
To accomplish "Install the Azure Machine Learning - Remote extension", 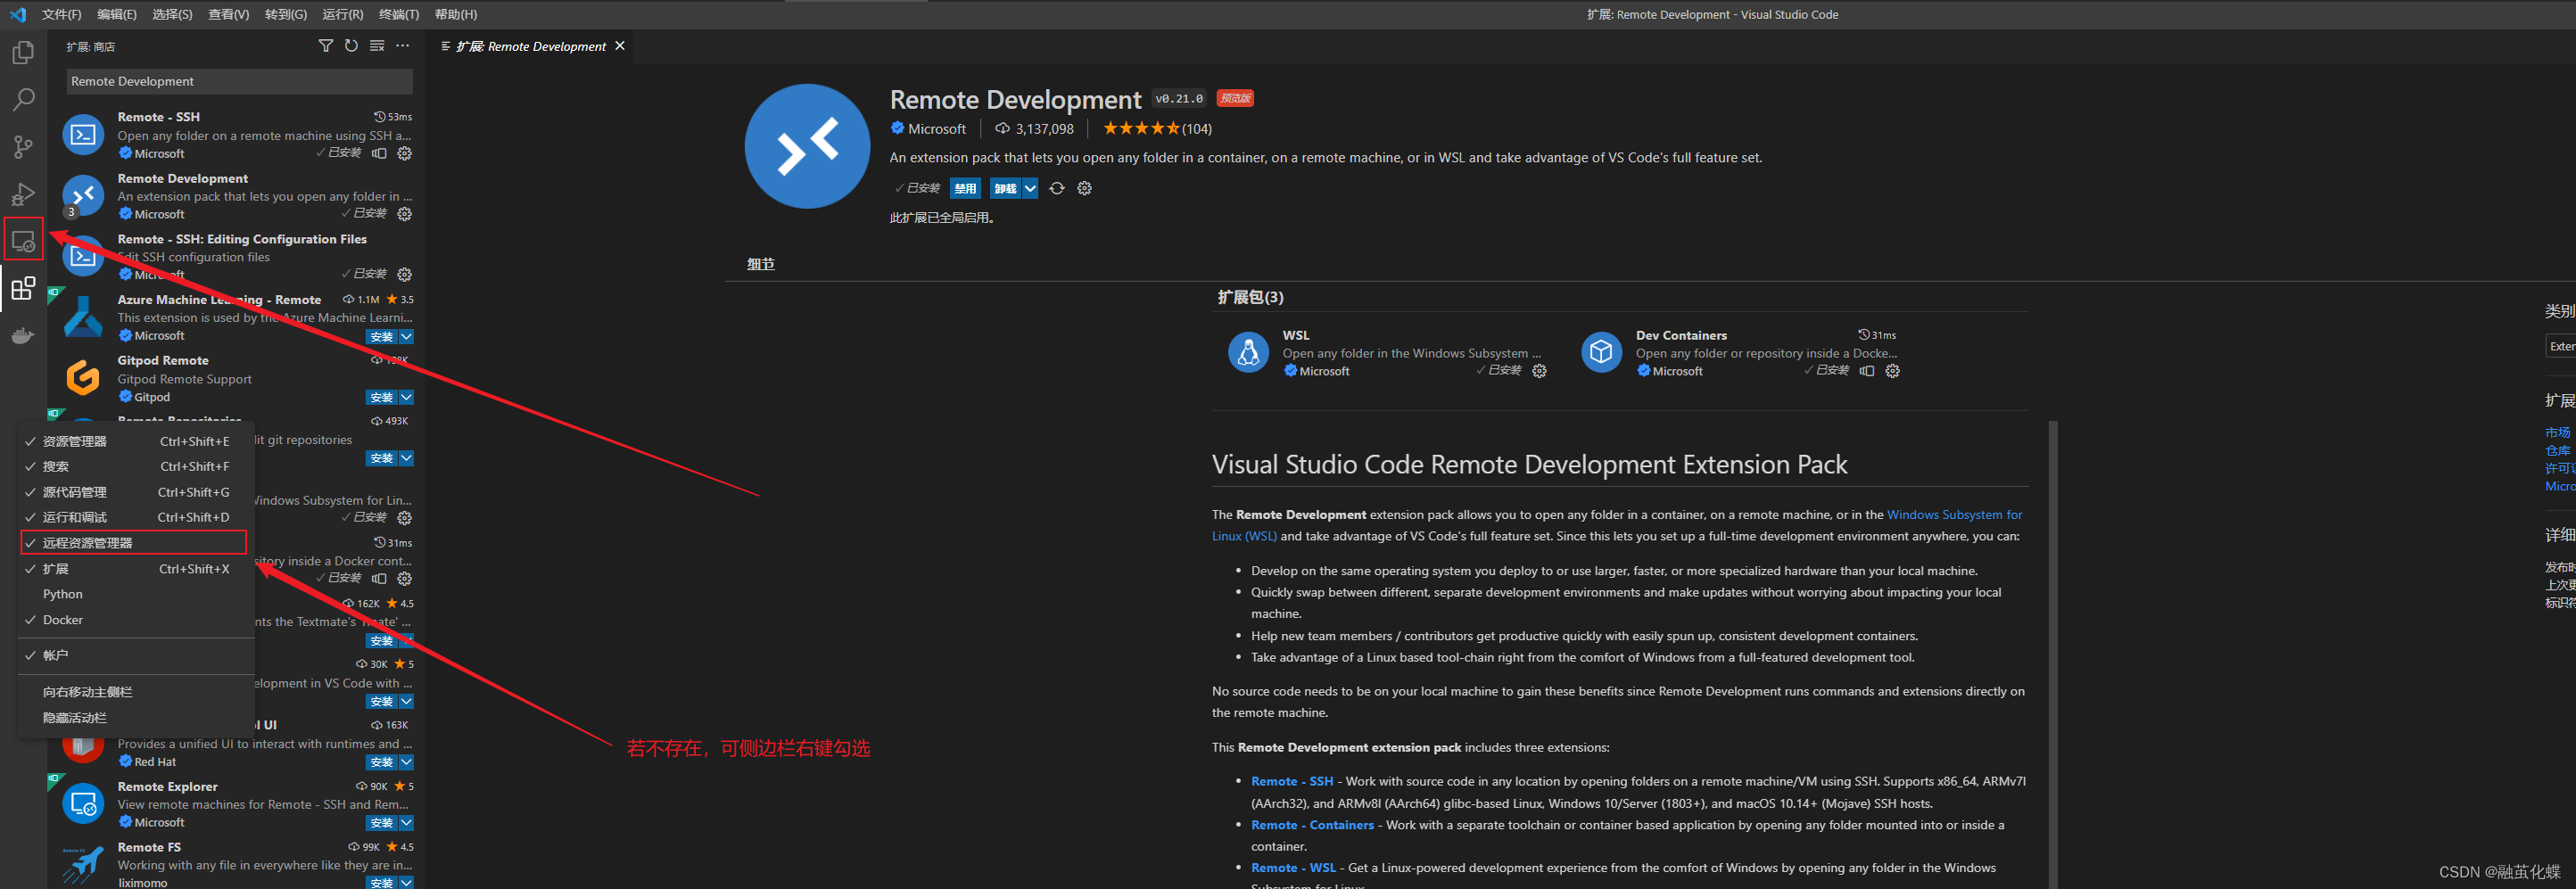I will [381, 337].
